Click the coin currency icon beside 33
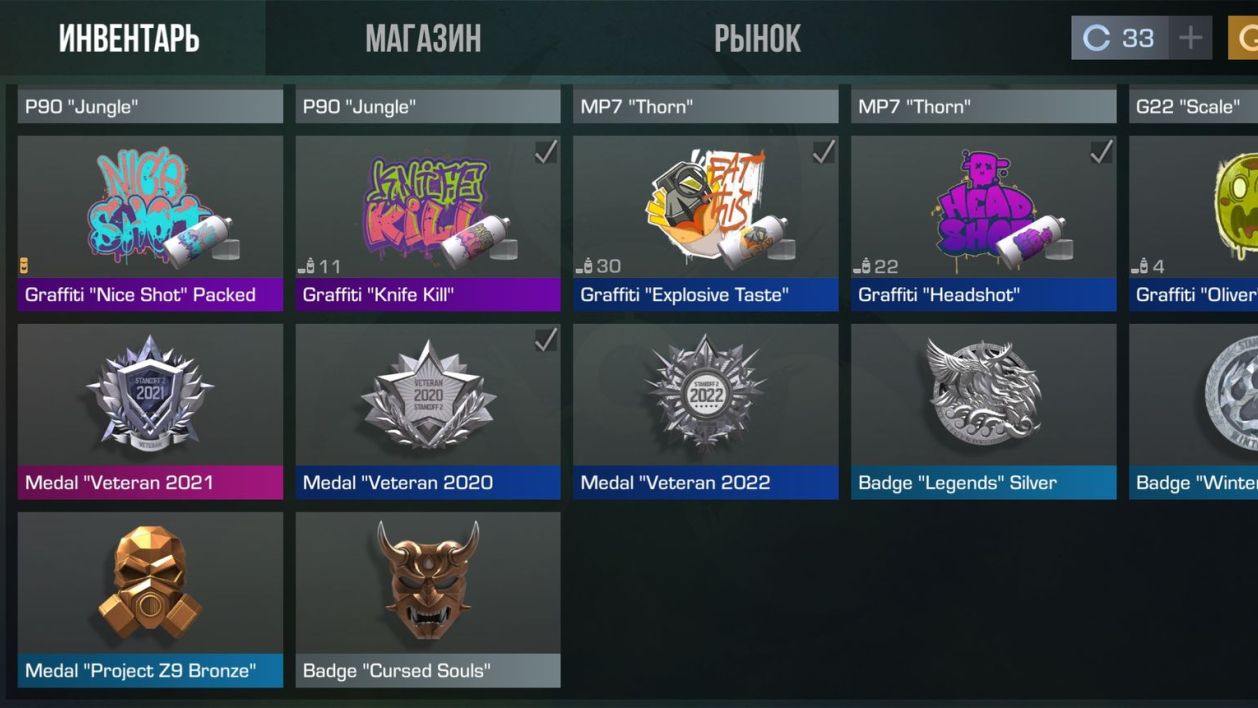Viewport: 1258px width, 708px height. tap(1097, 38)
